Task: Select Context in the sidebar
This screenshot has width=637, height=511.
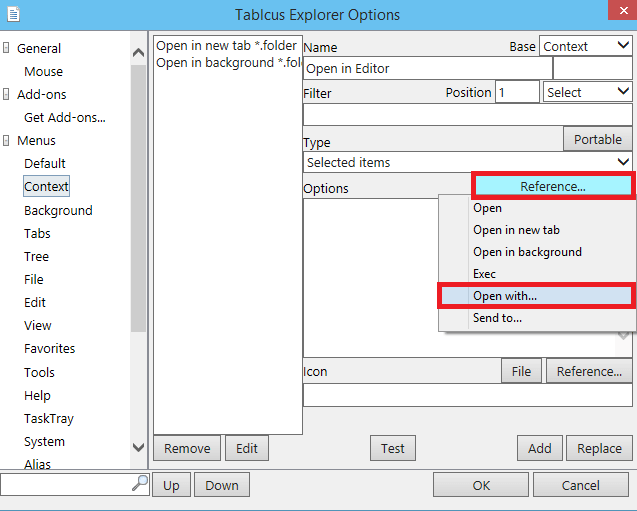Action: pos(46,186)
